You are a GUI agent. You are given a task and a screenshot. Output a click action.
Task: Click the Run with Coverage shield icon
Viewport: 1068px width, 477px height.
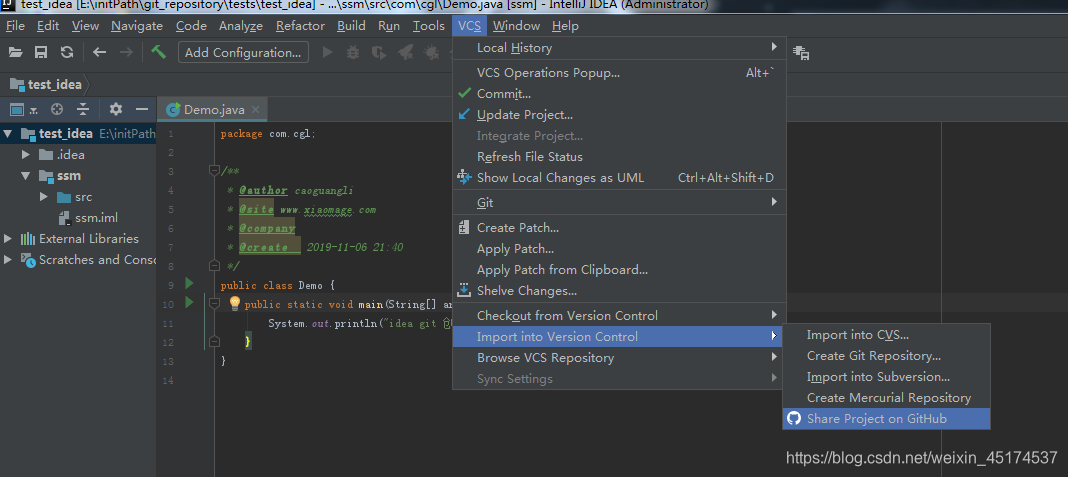(379, 52)
